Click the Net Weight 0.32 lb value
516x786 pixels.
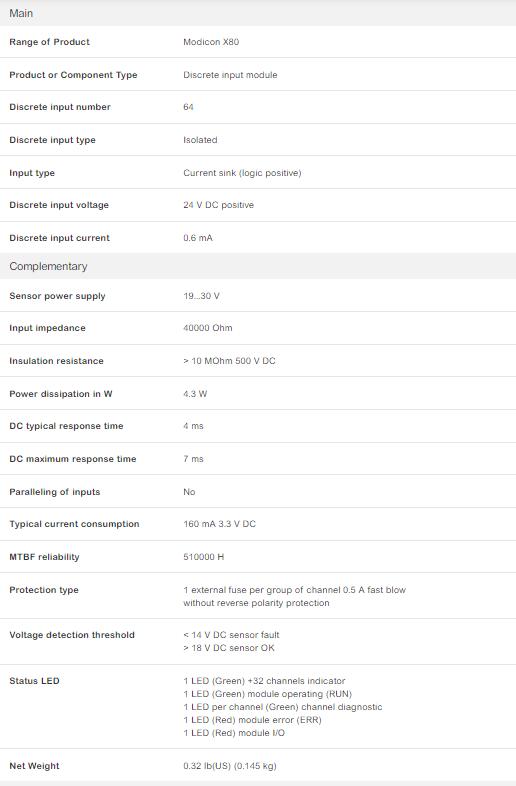[230, 766]
